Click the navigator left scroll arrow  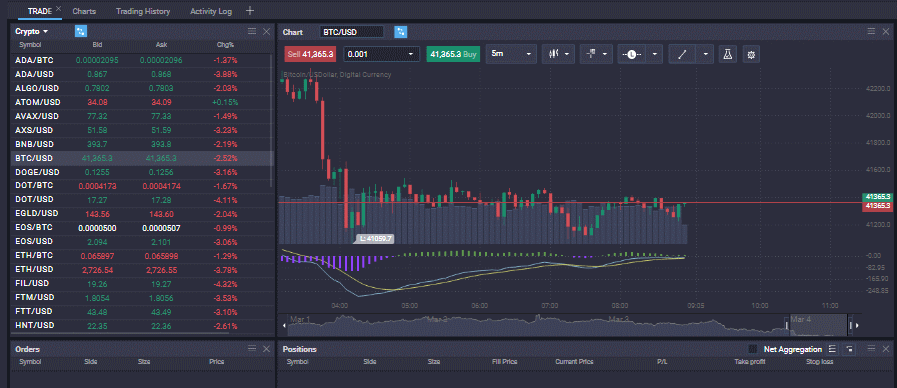click(x=284, y=326)
